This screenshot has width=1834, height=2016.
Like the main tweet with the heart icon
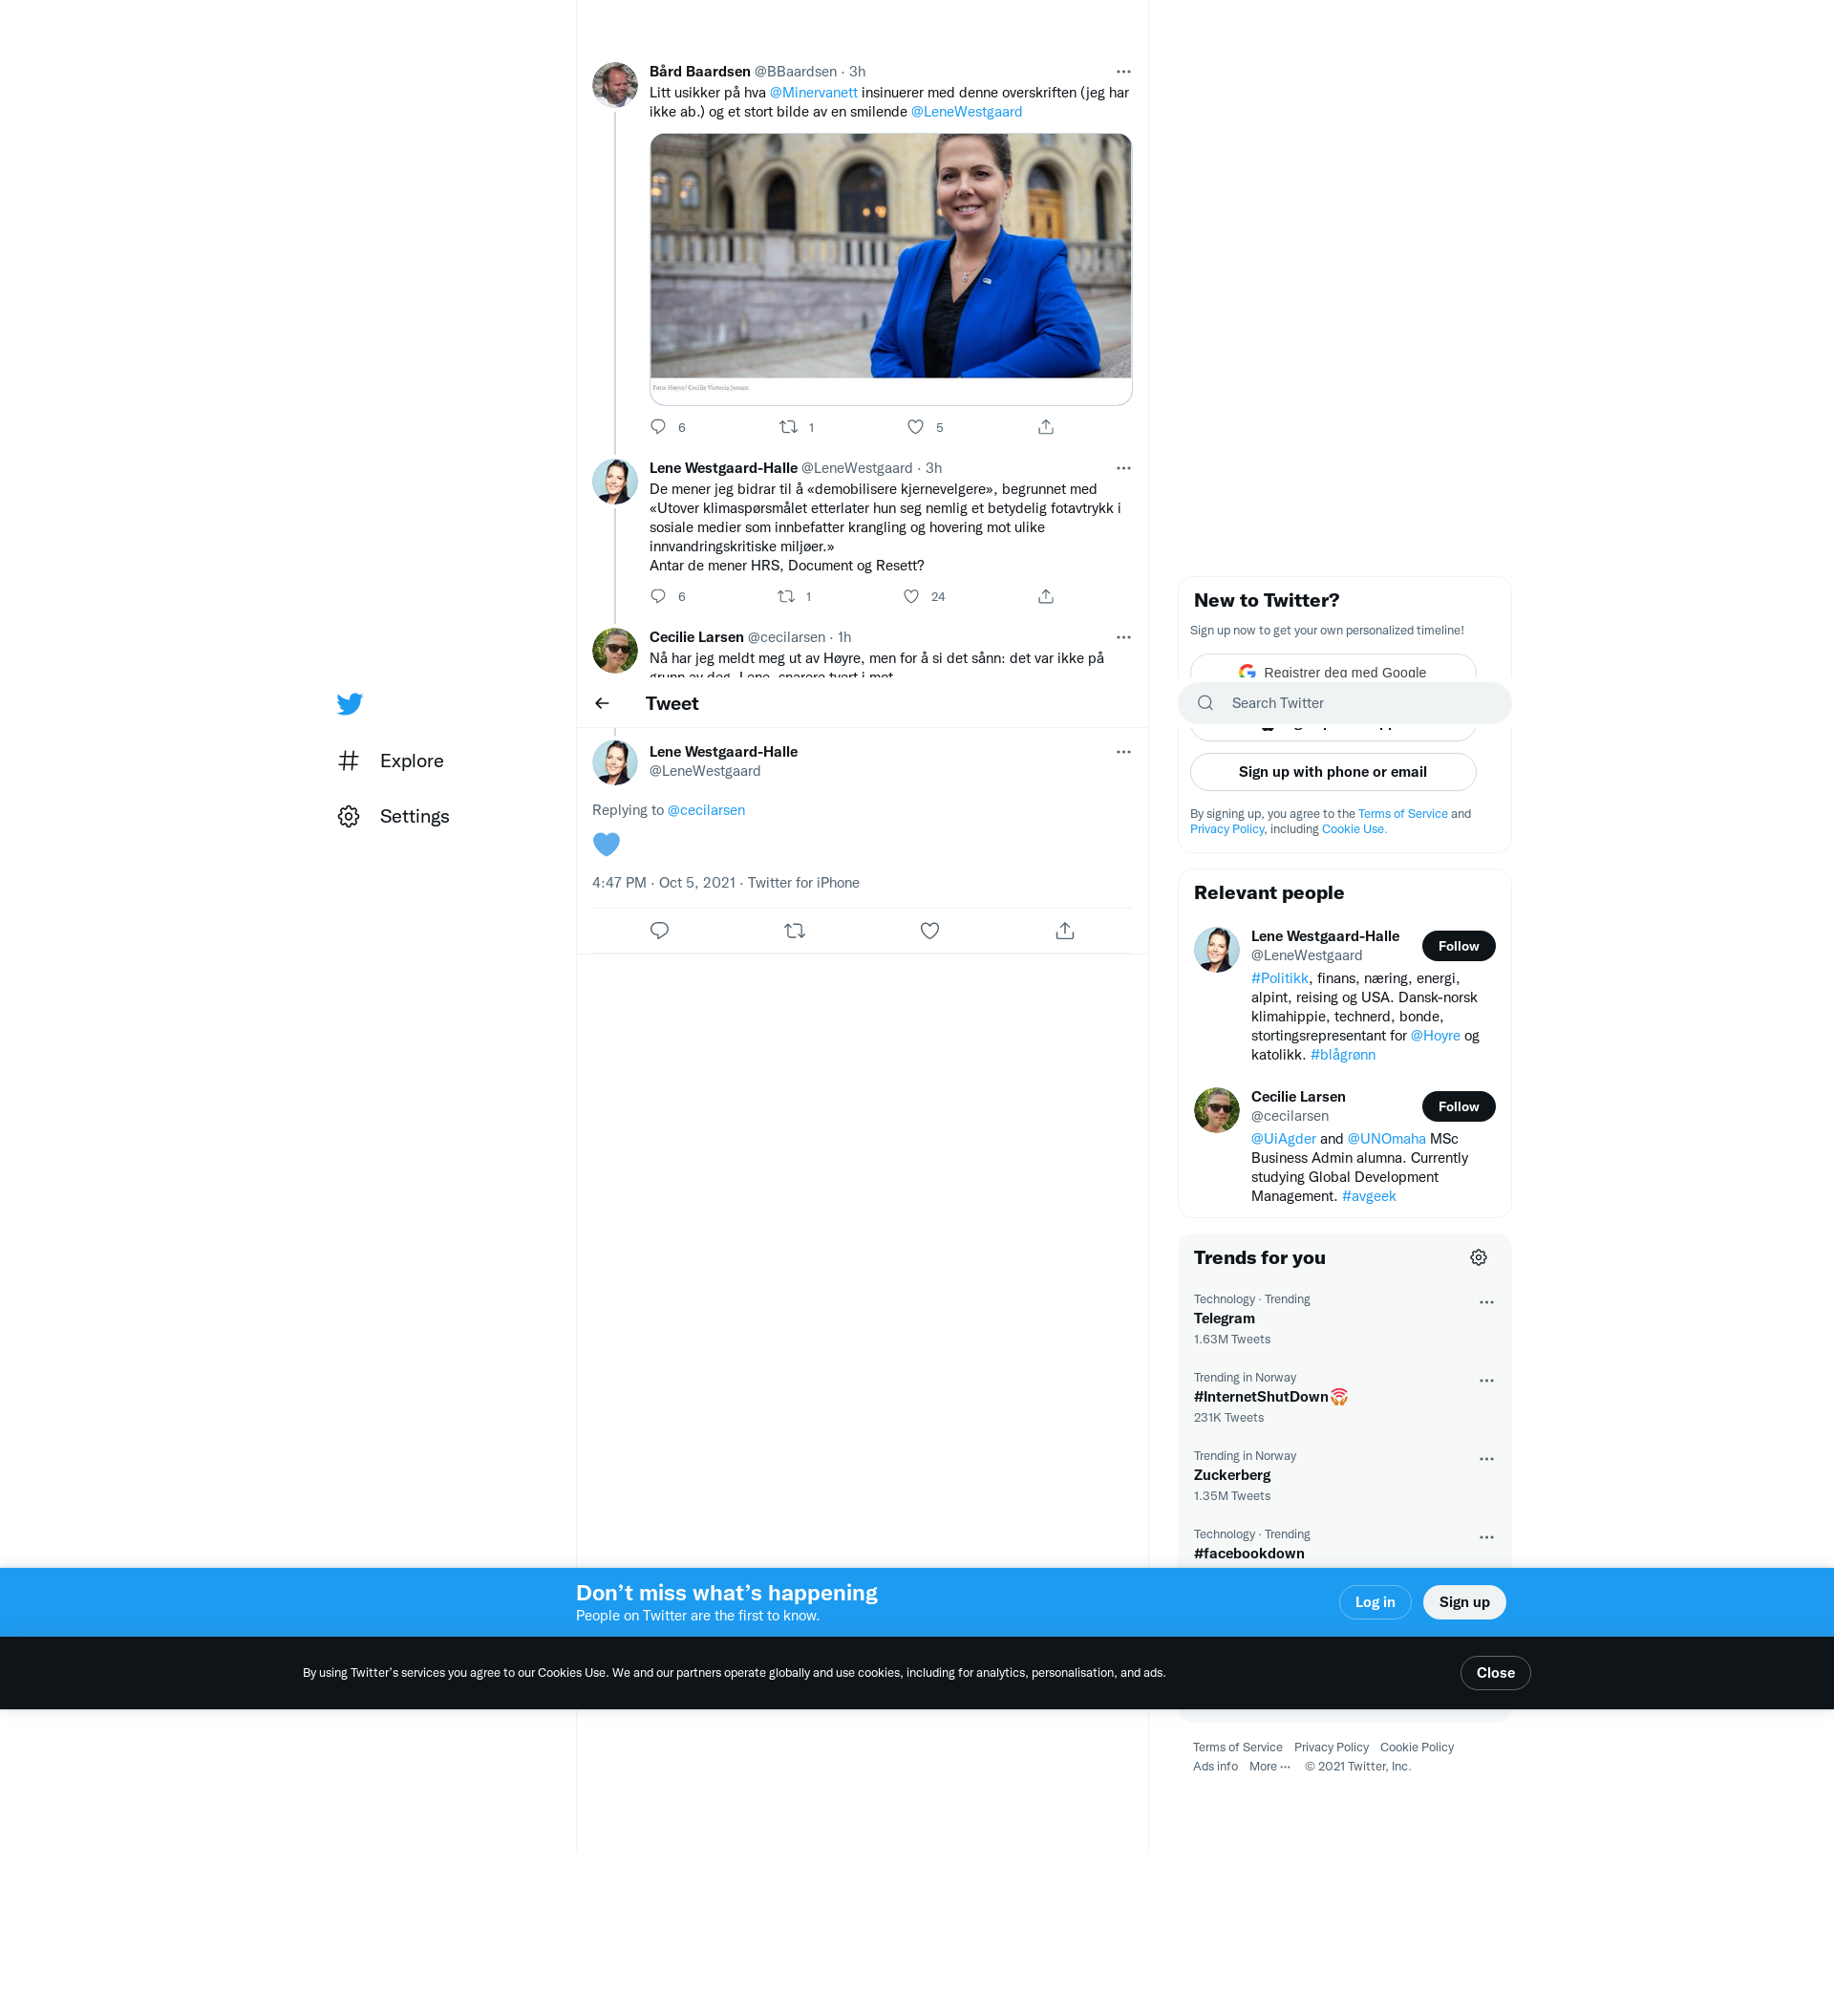tap(929, 930)
